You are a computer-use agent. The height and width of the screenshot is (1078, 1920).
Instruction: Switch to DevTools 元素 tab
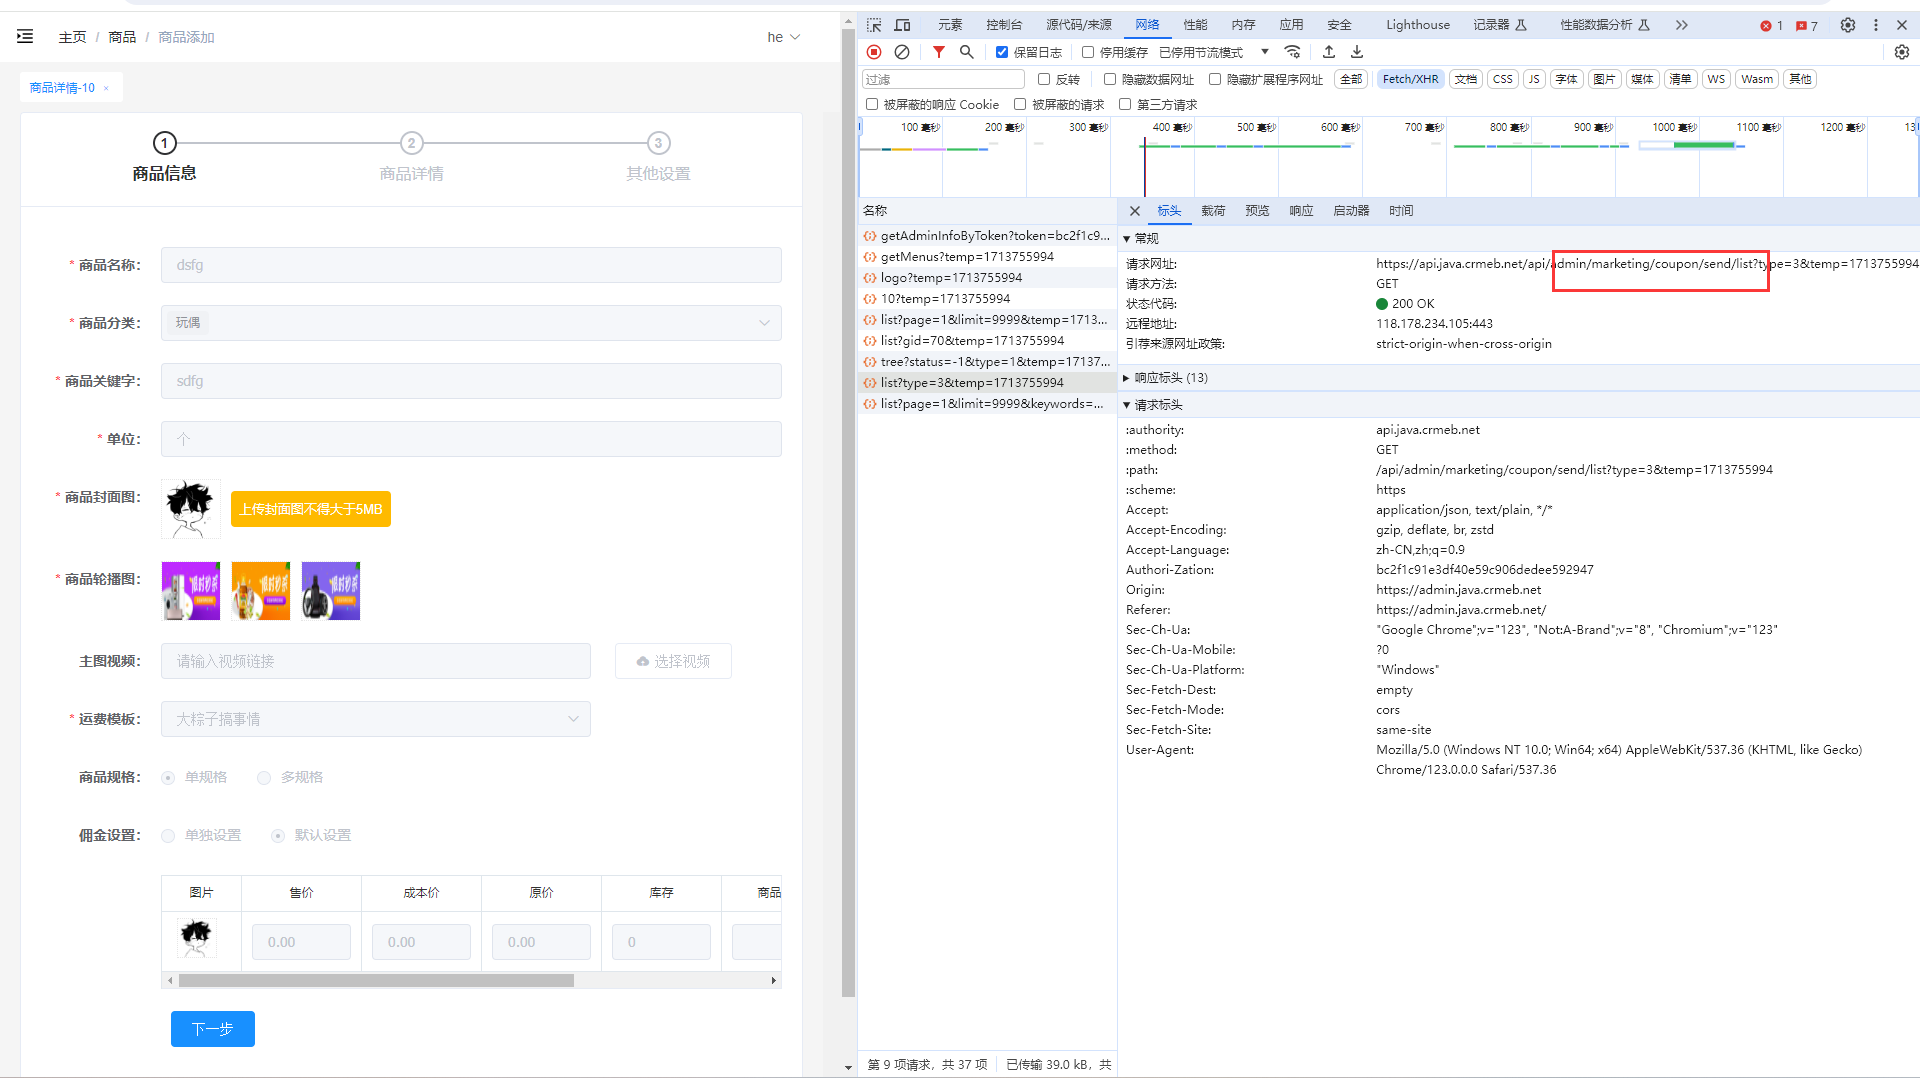pos(950,25)
